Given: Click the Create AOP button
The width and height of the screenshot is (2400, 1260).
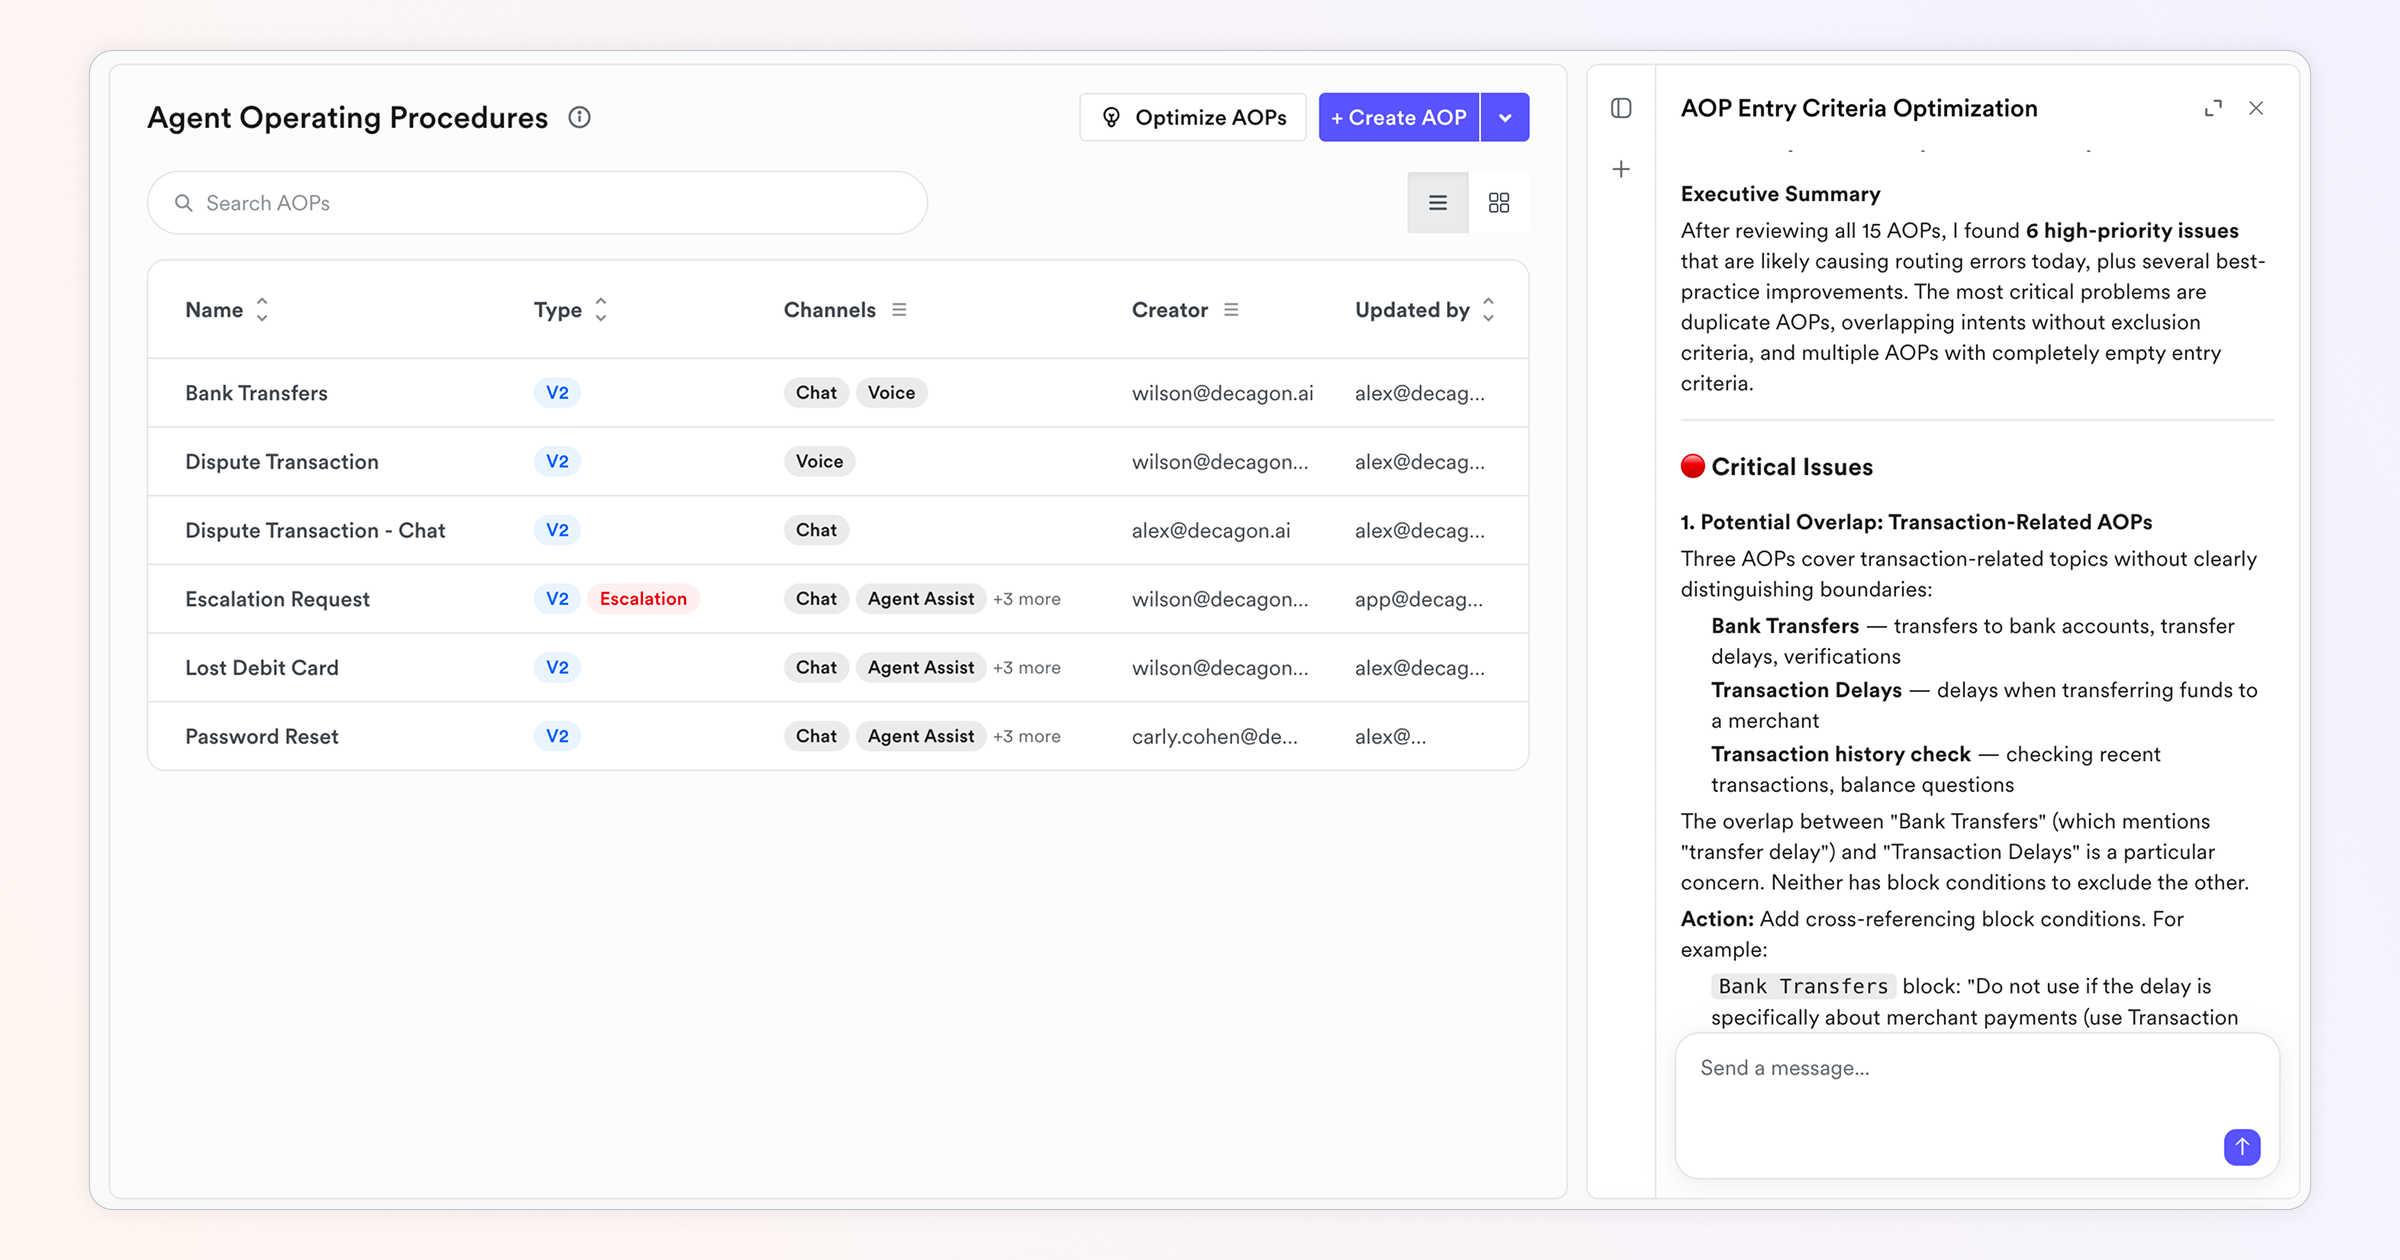Looking at the screenshot, I should tap(1398, 117).
